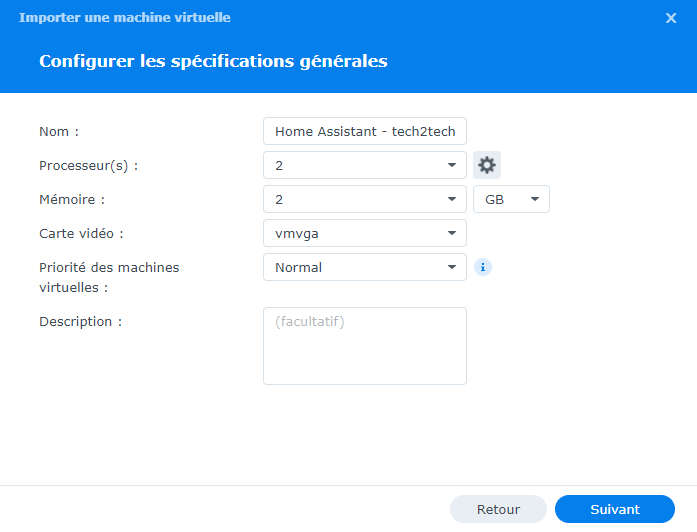This screenshot has height=532, width=697.
Task: Click the Suivant button
Action: click(x=614, y=509)
